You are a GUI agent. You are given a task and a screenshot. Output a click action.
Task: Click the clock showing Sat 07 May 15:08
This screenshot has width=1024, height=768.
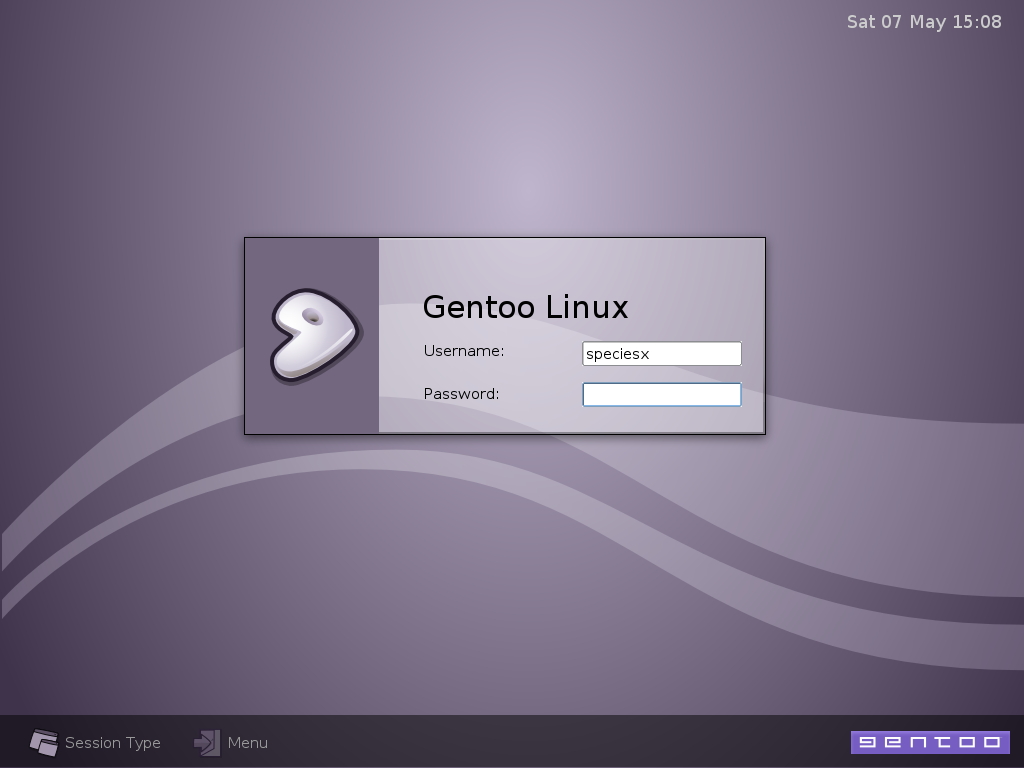click(x=924, y=22)
